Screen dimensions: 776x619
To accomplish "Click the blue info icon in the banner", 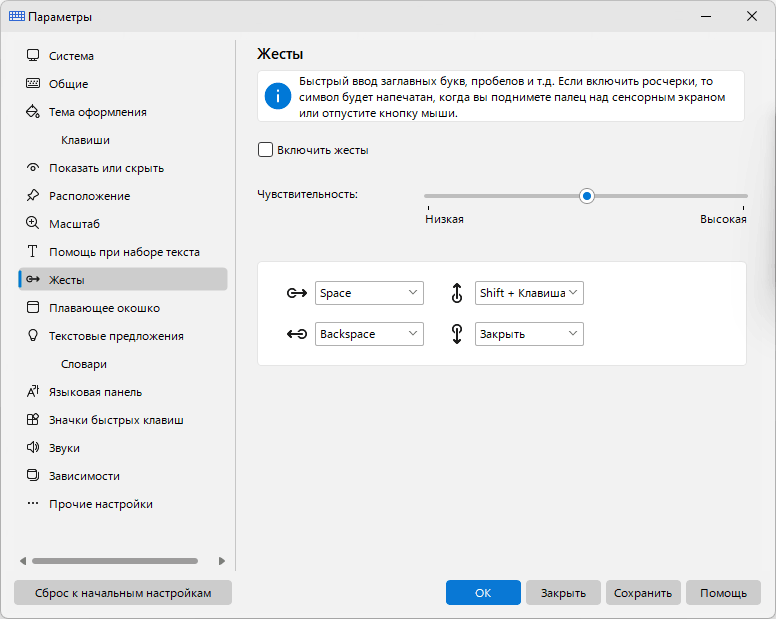I will coord(278,96).
